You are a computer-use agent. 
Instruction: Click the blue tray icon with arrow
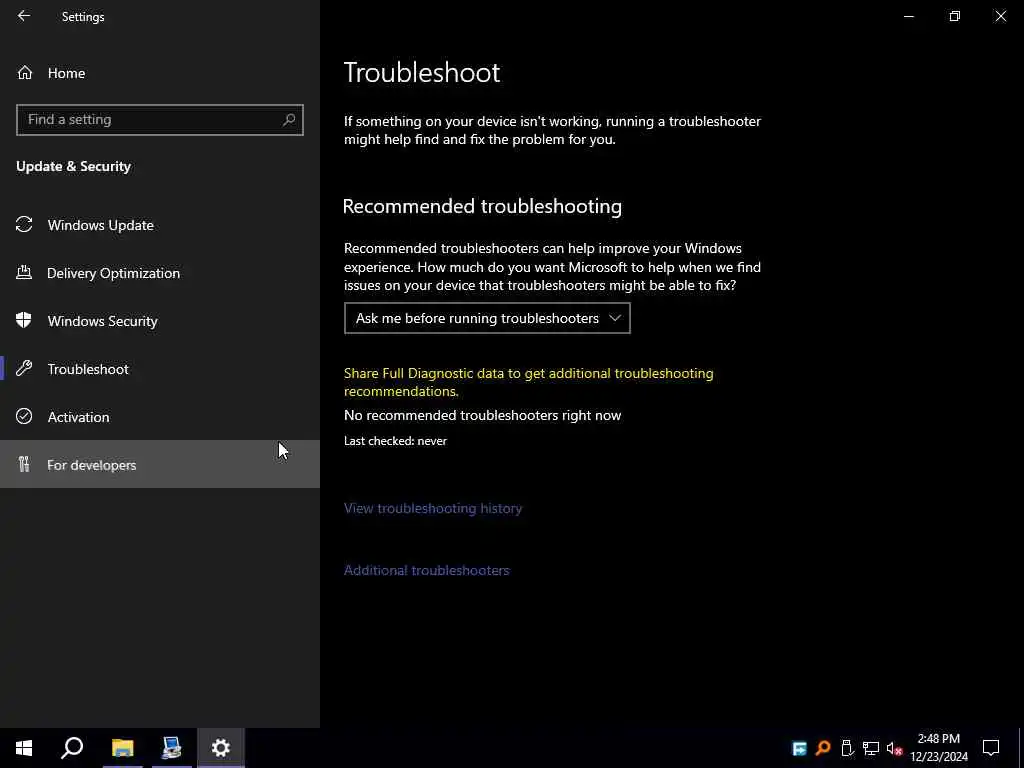click(x=799, y=748)
